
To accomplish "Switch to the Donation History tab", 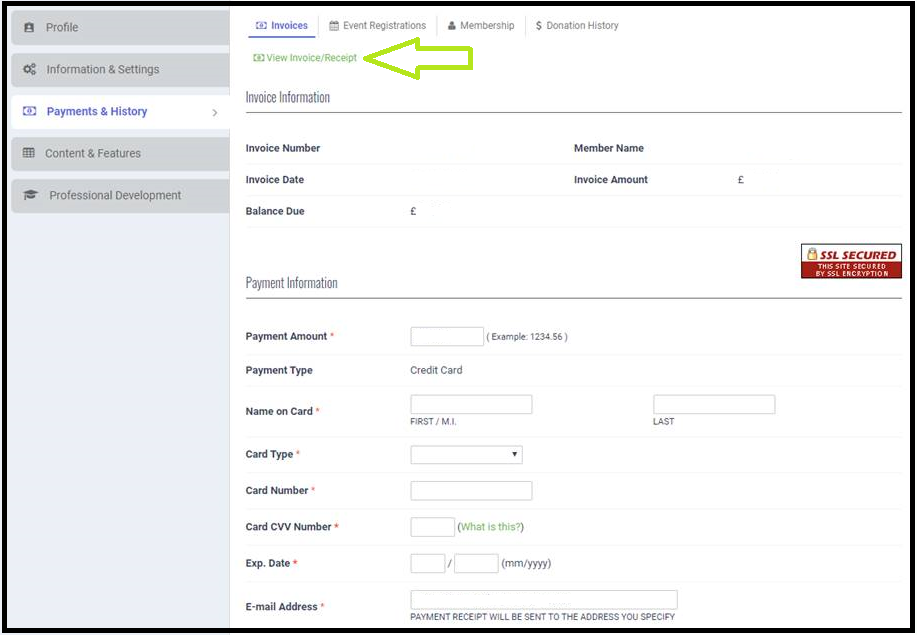I will pyautogui.click(x=577, y=26).
